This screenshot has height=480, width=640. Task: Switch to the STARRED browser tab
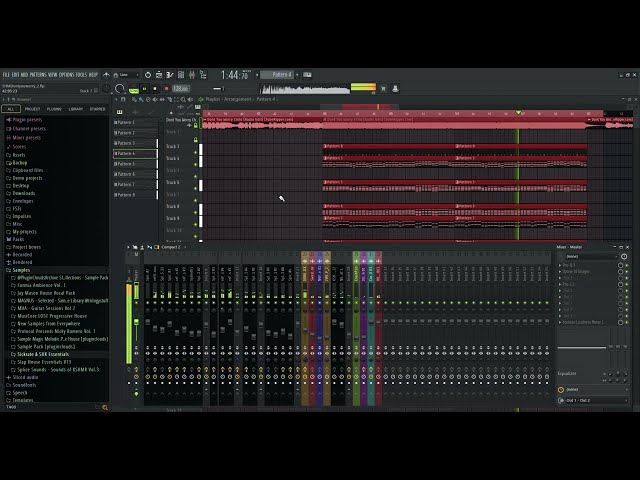98,109
